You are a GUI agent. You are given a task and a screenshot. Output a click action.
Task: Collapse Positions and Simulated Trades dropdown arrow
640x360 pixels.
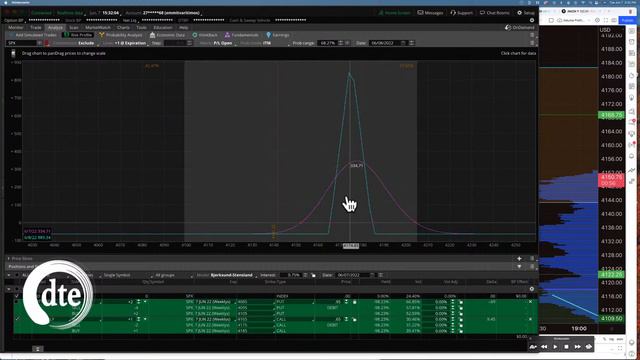tap(519, 267)
